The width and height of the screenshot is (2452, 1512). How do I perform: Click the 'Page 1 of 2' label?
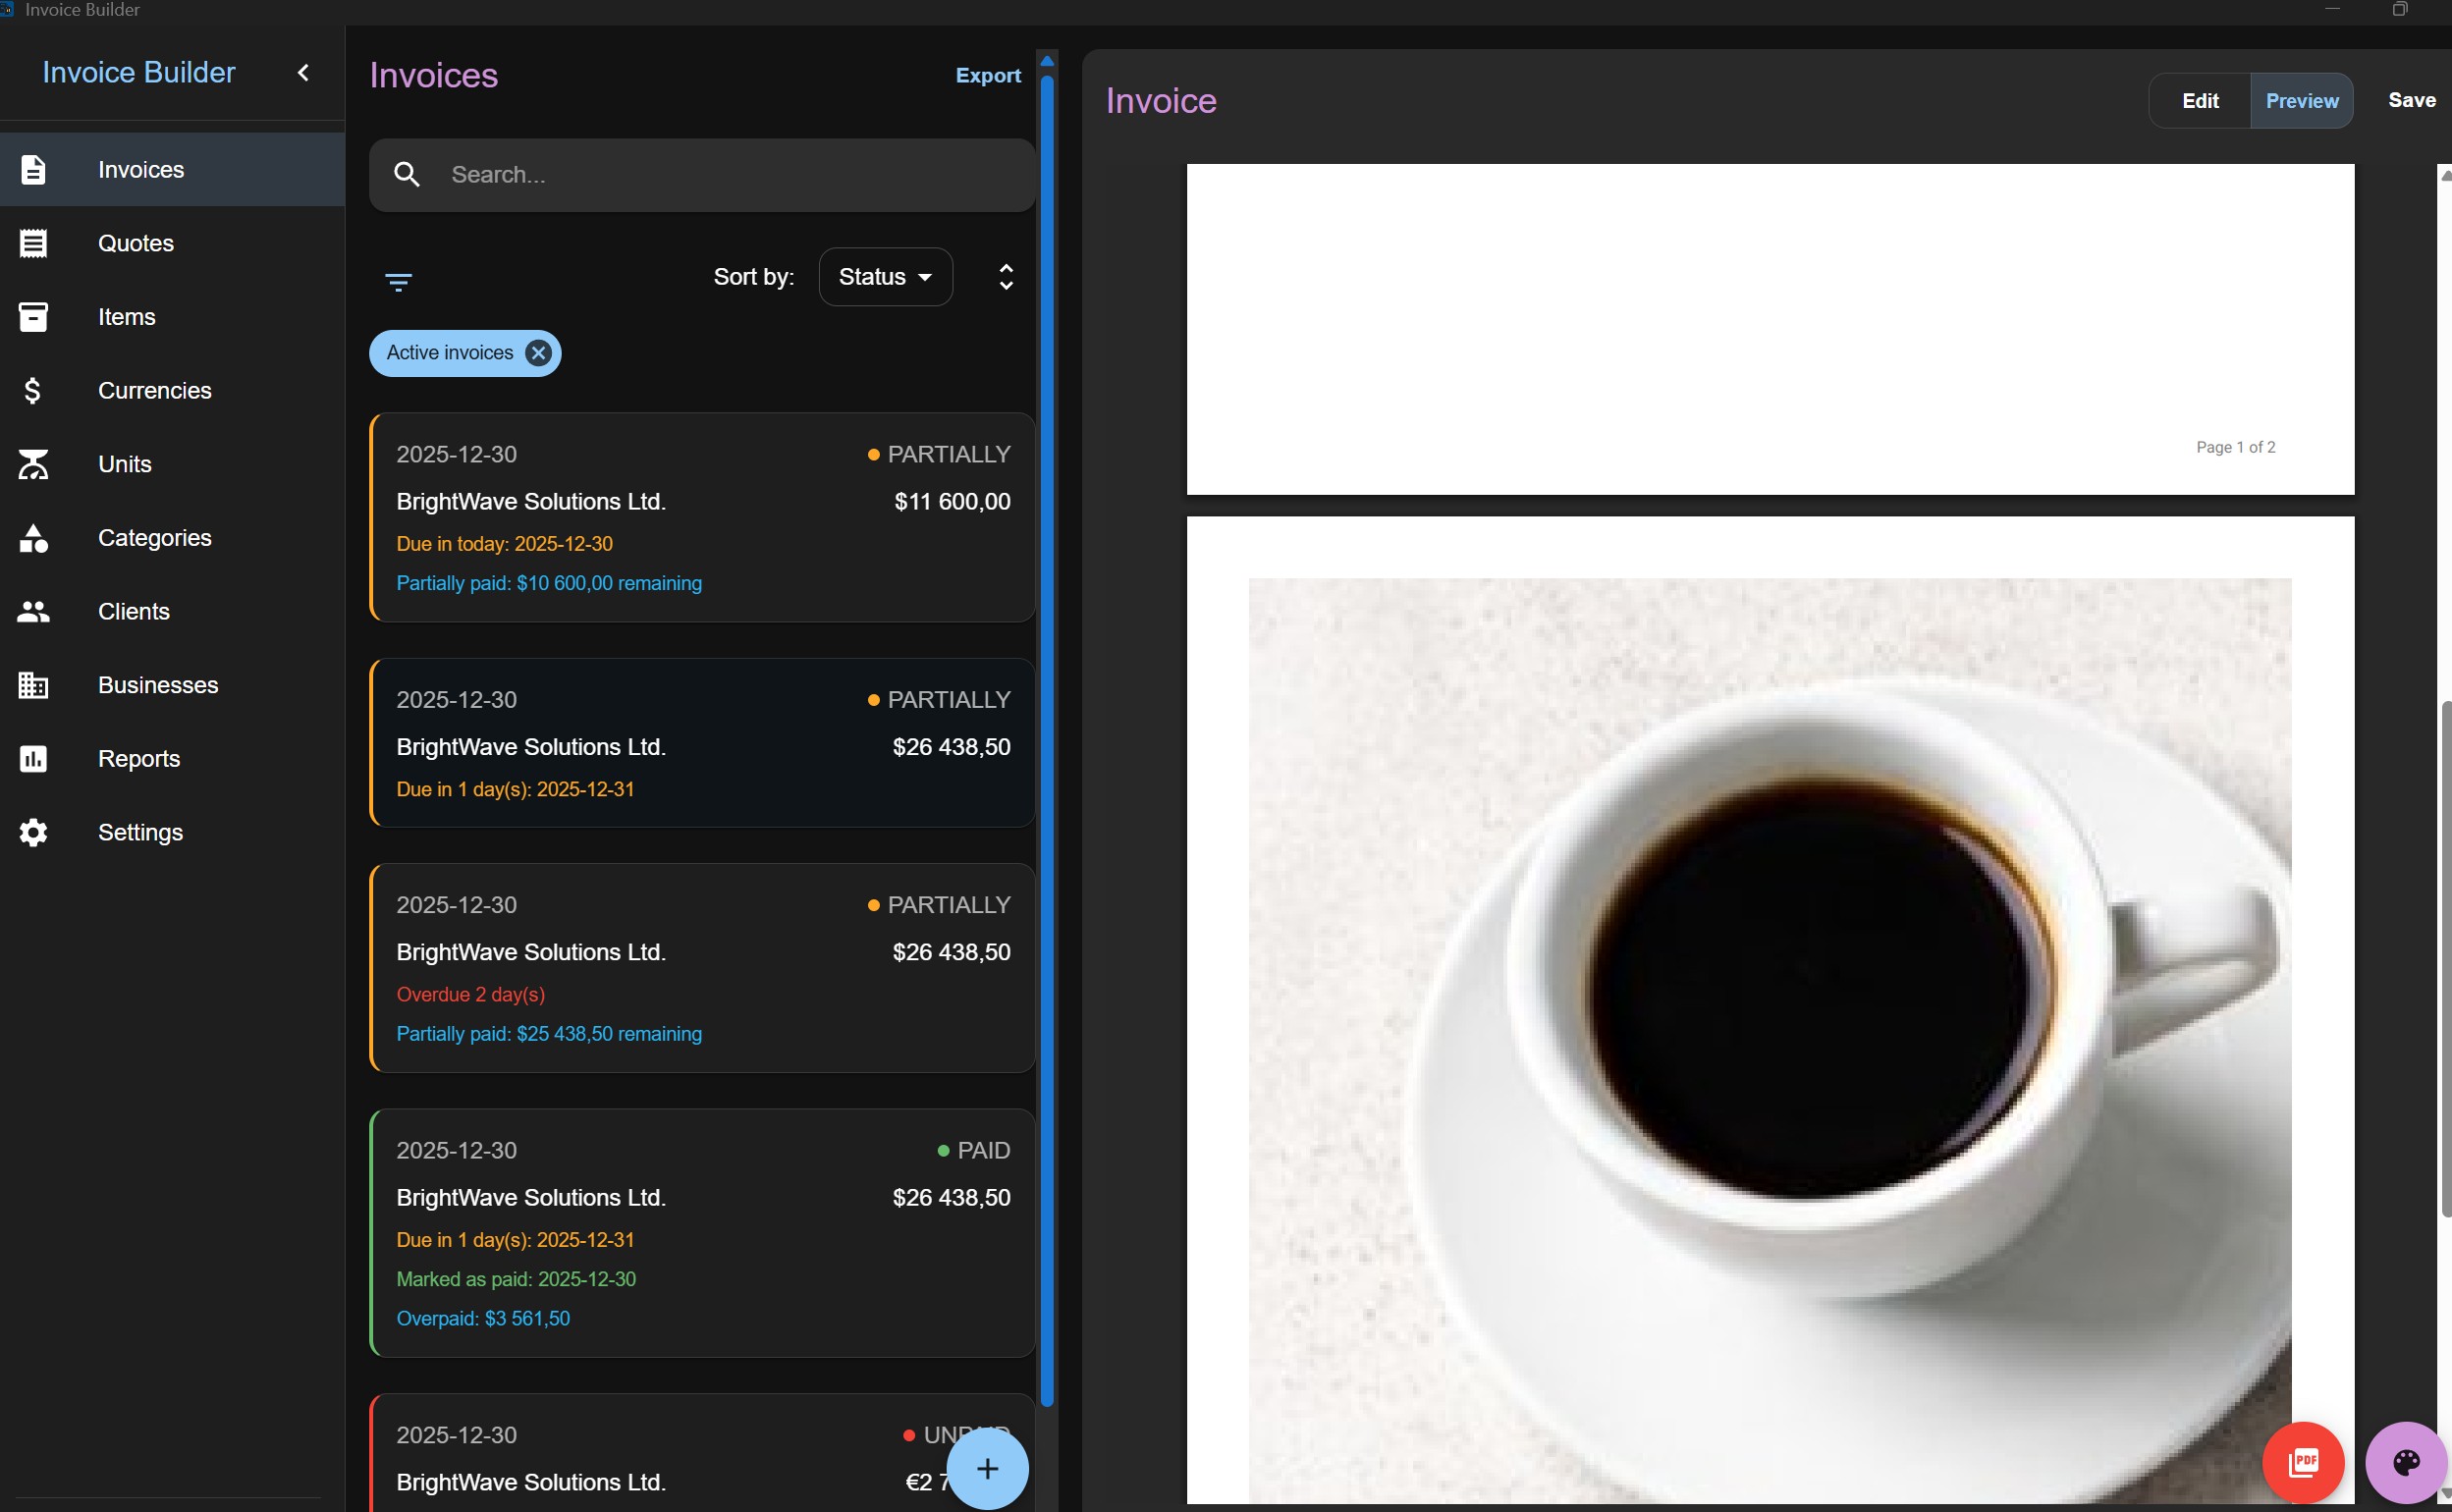pyautogui.click(x=2235, y=447)
